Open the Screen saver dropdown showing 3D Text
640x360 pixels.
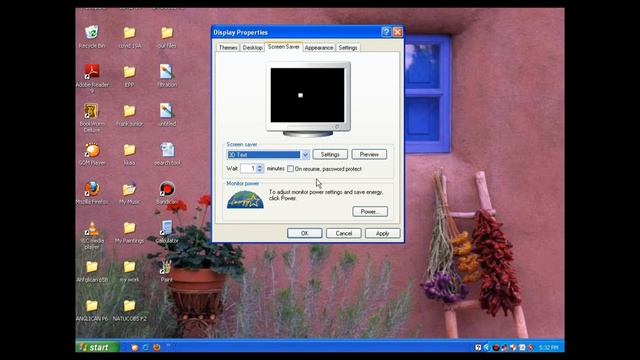pos(305,155)
